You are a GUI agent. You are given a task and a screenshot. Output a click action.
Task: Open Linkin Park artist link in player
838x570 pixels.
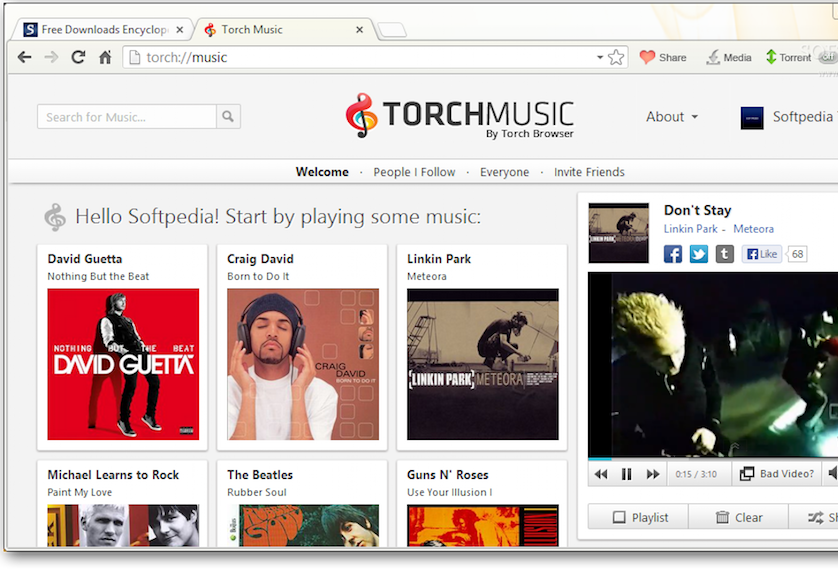(x=690, y=229)
